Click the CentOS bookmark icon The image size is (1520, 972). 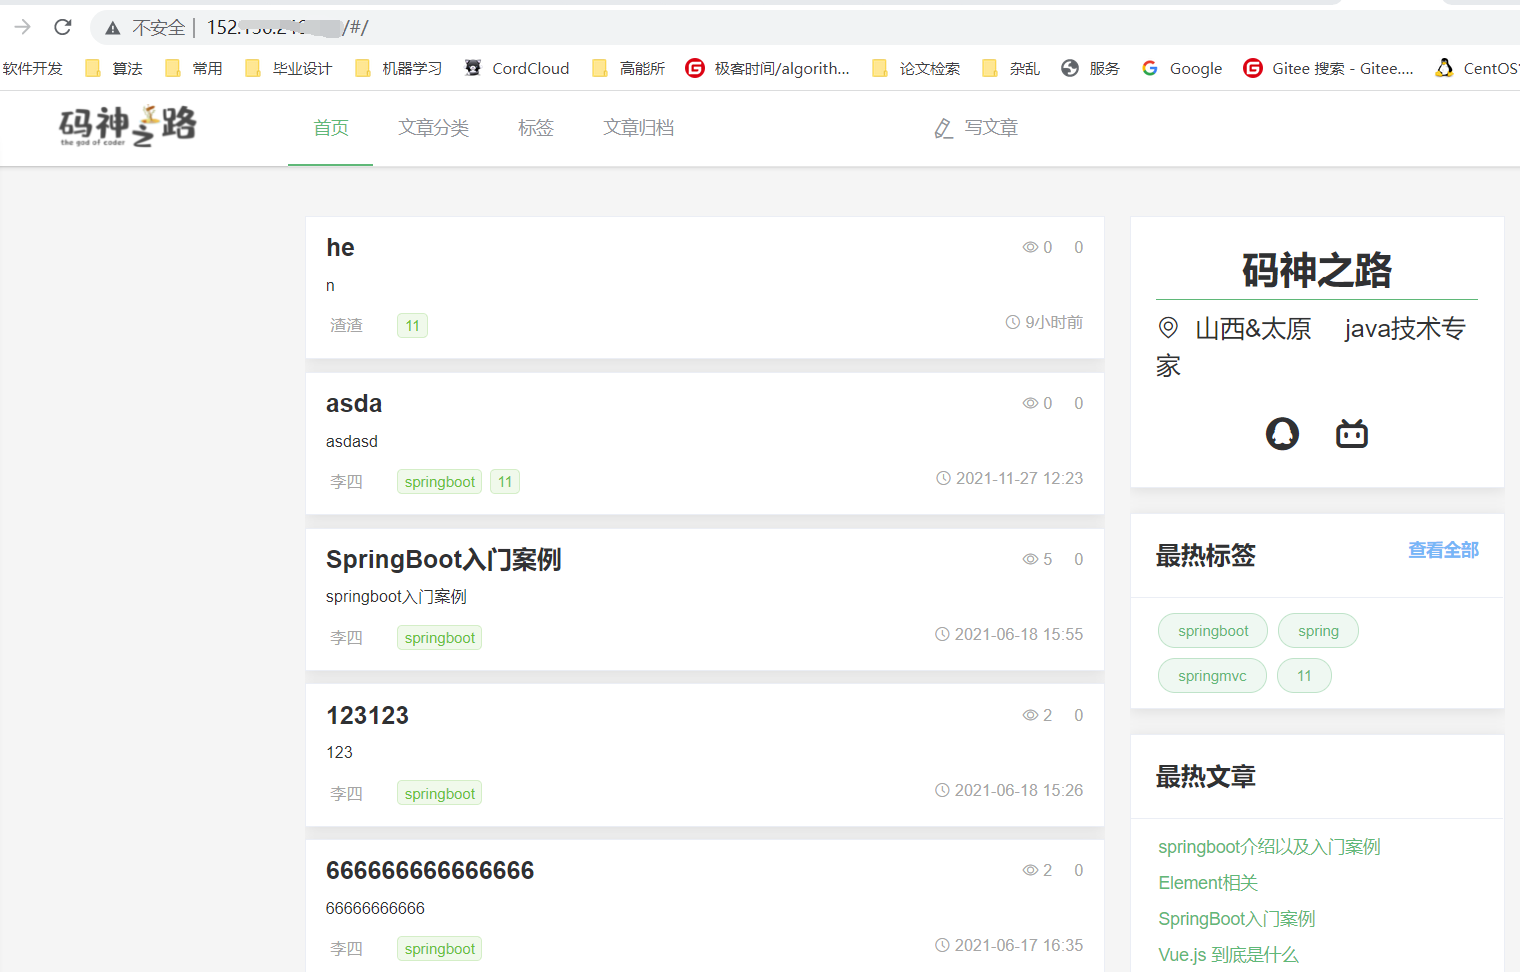pos(1444,68)
